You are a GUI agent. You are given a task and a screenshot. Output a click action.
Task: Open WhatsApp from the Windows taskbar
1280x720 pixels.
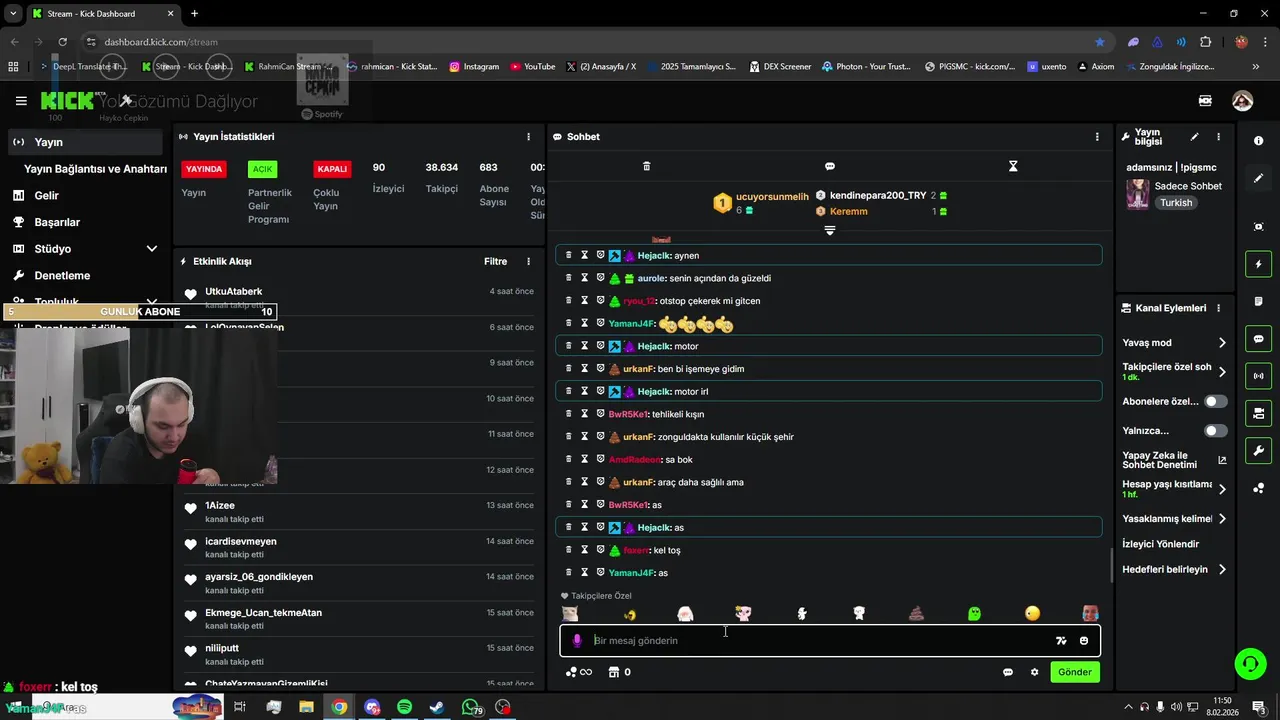coord(470,707)
